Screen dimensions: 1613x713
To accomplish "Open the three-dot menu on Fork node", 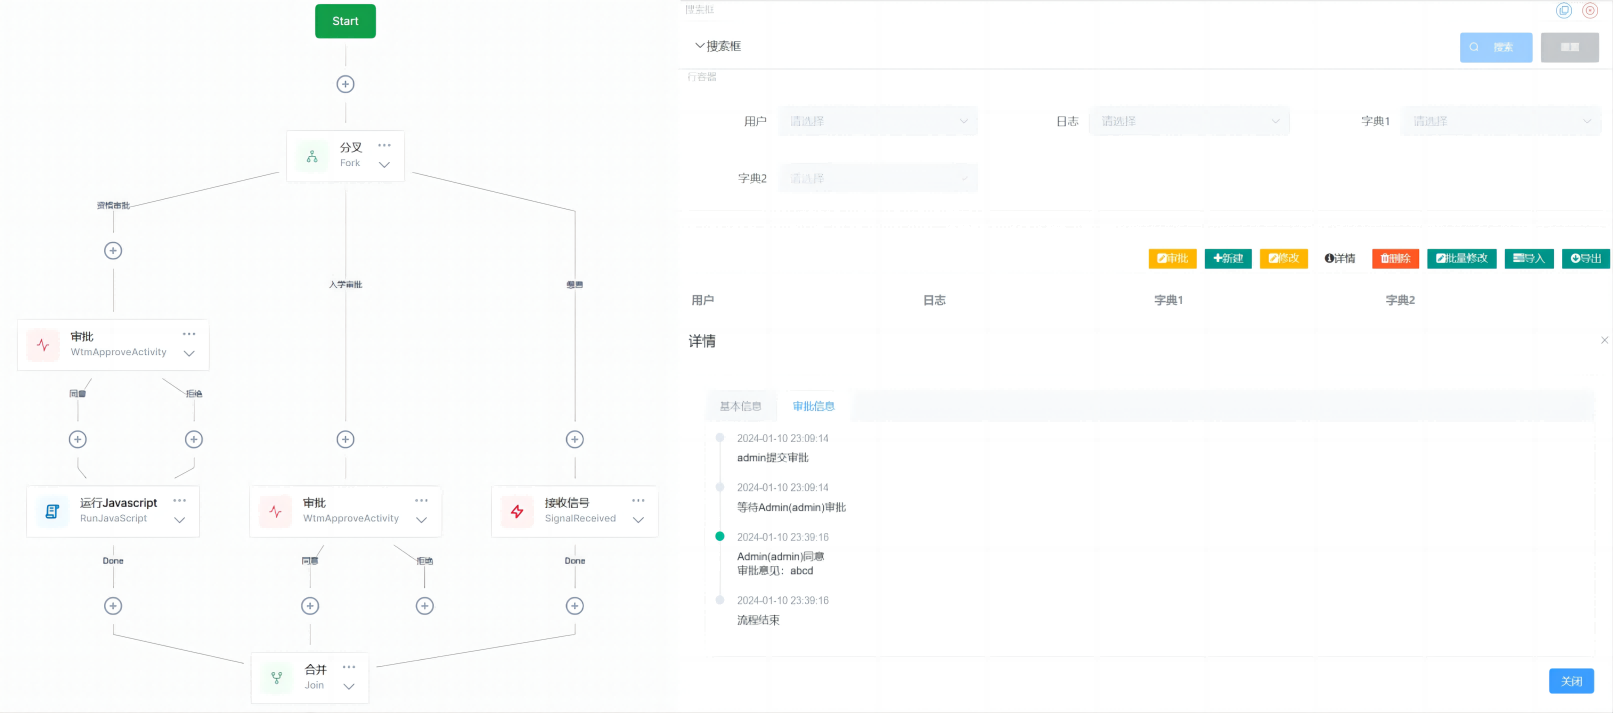I will [384, 146].
